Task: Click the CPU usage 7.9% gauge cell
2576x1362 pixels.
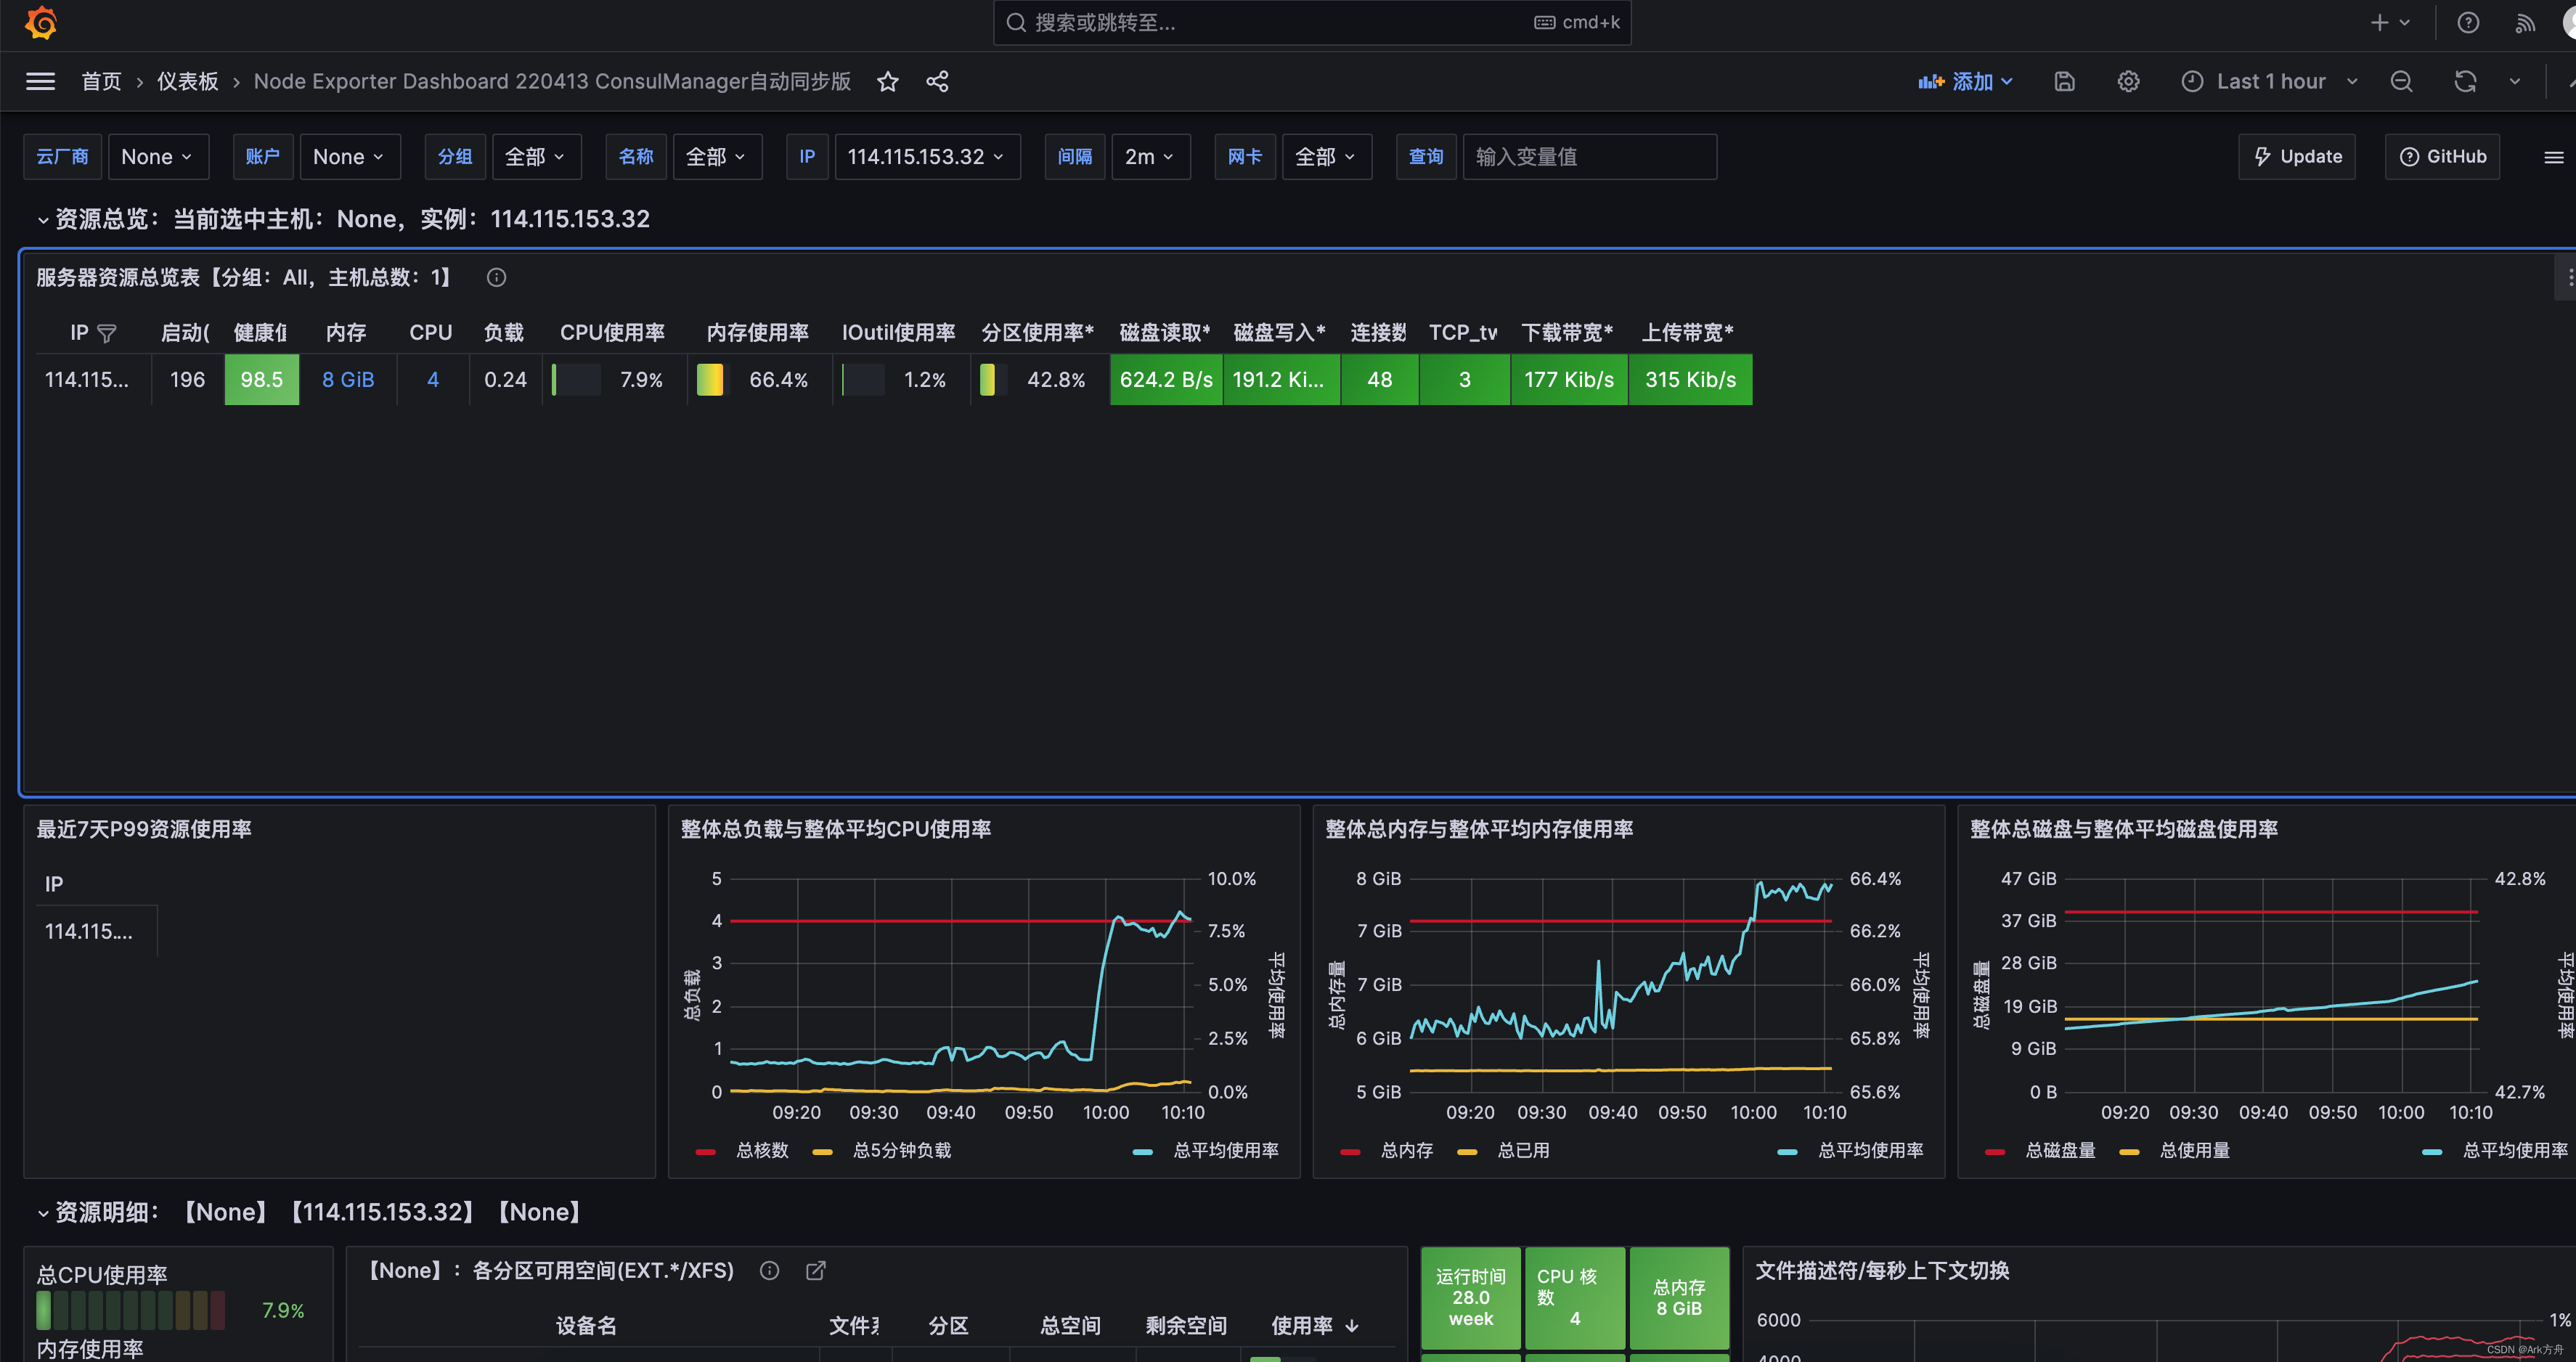Action: click(614, 380)
